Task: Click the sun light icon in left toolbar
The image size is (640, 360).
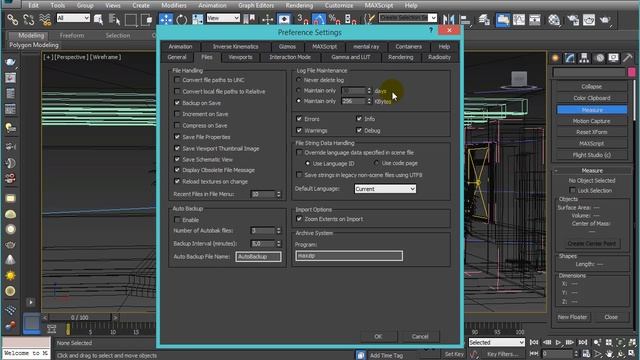Action: pos(11,276)
